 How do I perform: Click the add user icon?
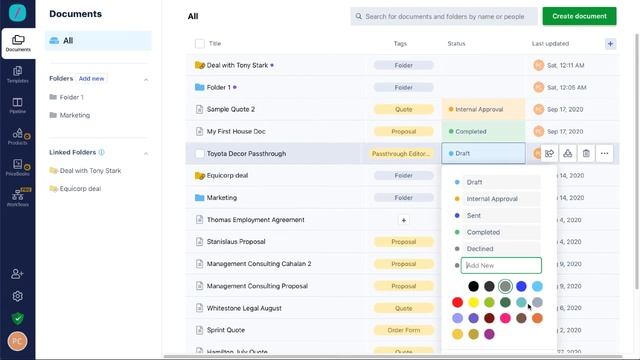point(17,273)
